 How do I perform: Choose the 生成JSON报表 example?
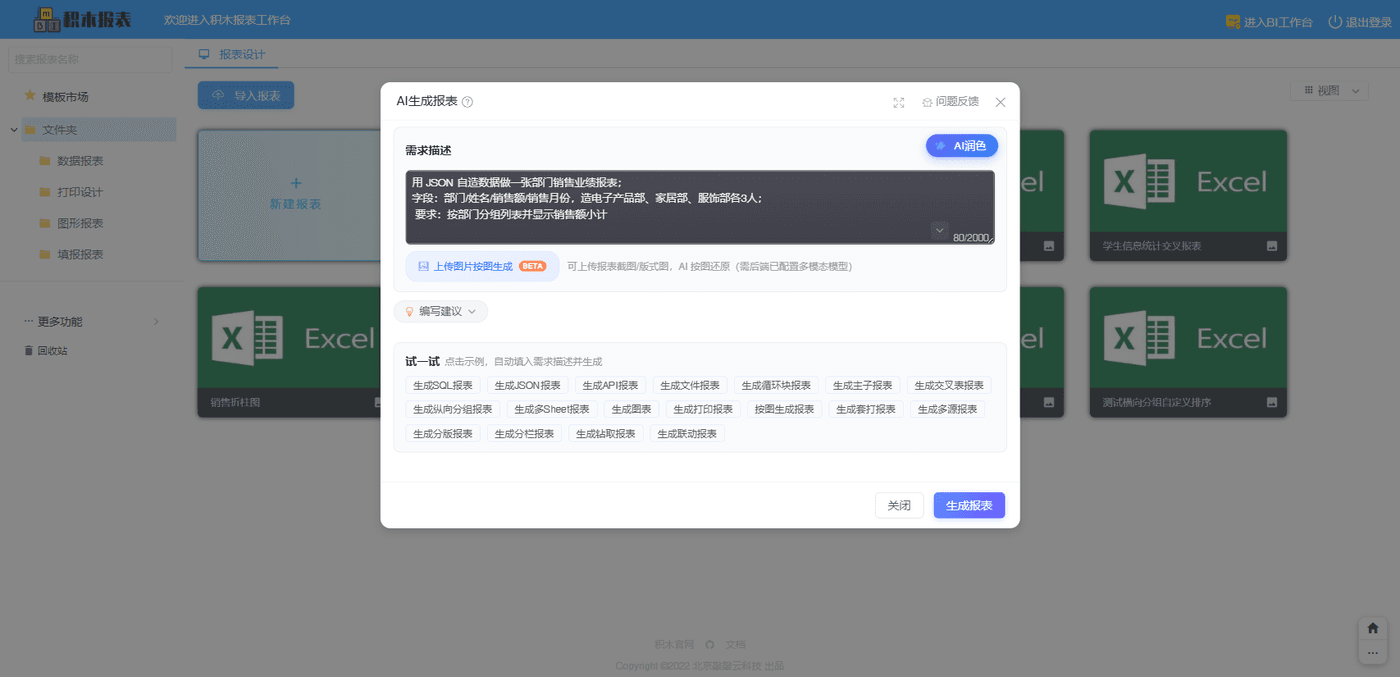528,385
